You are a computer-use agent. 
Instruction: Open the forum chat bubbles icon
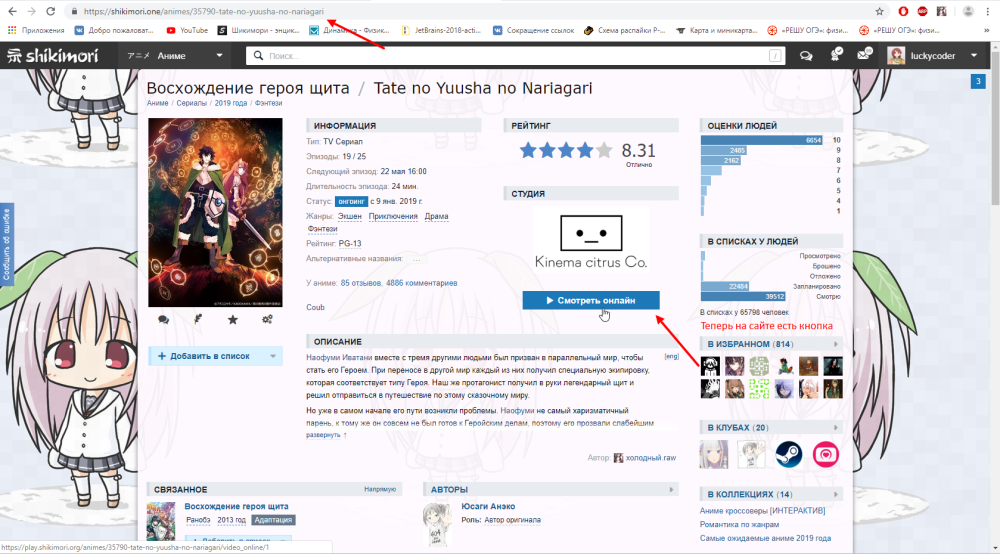806,56
